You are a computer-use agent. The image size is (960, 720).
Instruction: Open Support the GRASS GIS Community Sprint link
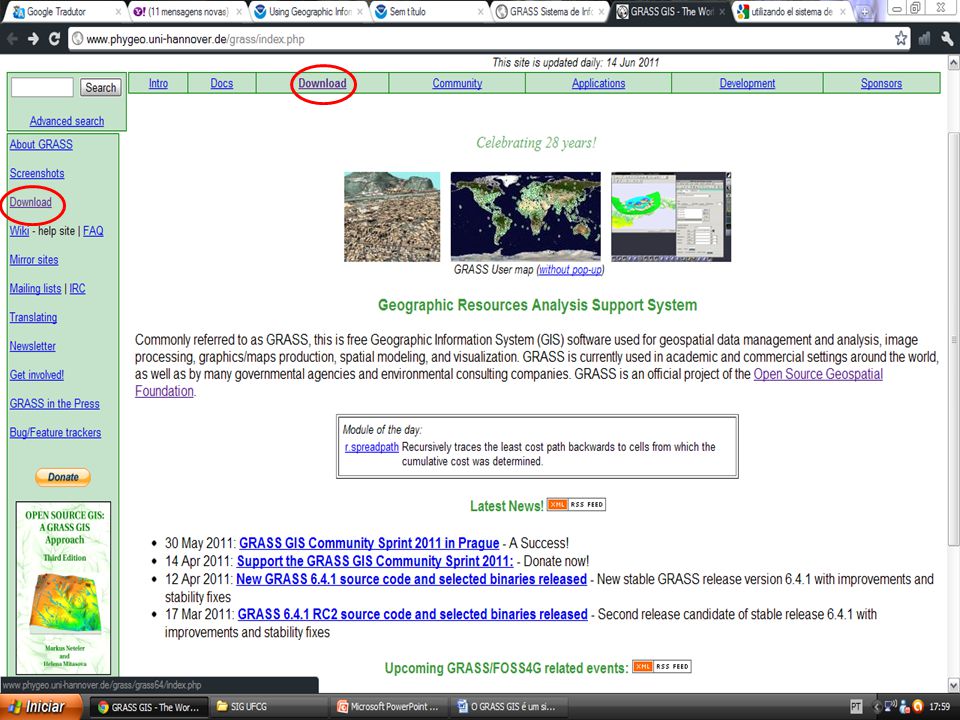(375, 561)
